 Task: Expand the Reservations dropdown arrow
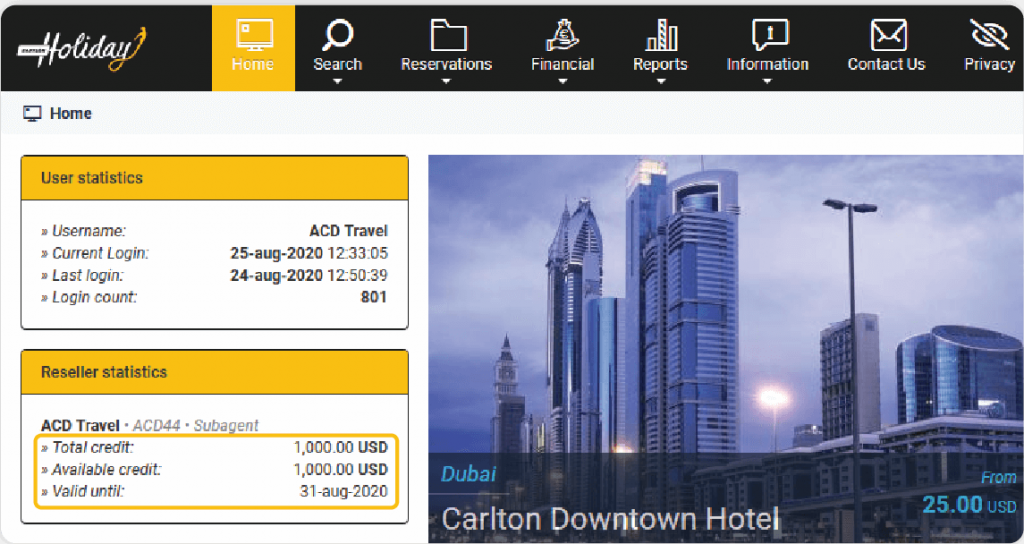pos(447,82)
